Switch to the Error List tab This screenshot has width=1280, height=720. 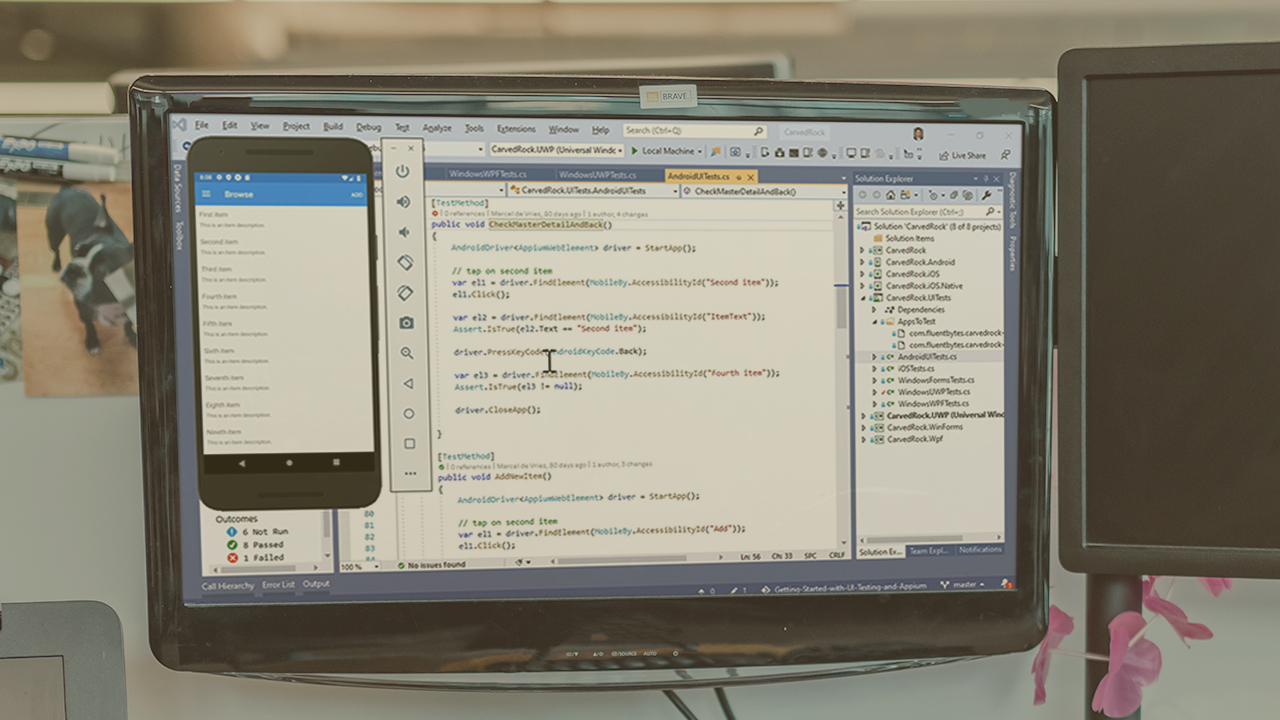pyautogui.click(x=278, y=585)
